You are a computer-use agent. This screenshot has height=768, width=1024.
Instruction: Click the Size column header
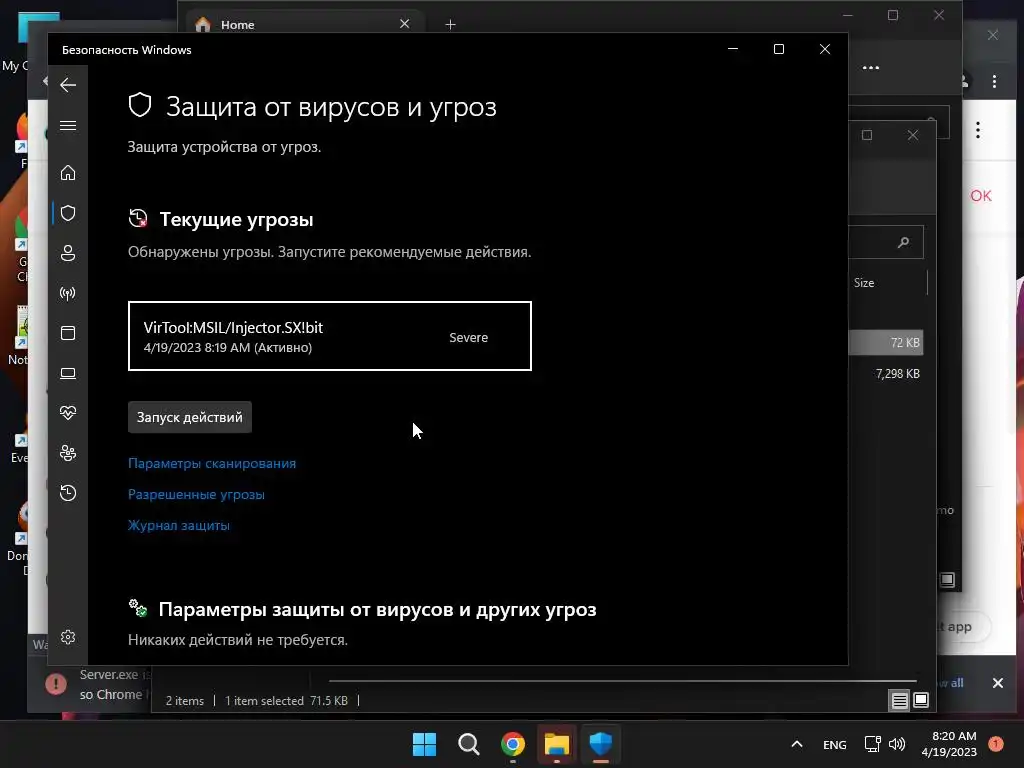(864, 283)
